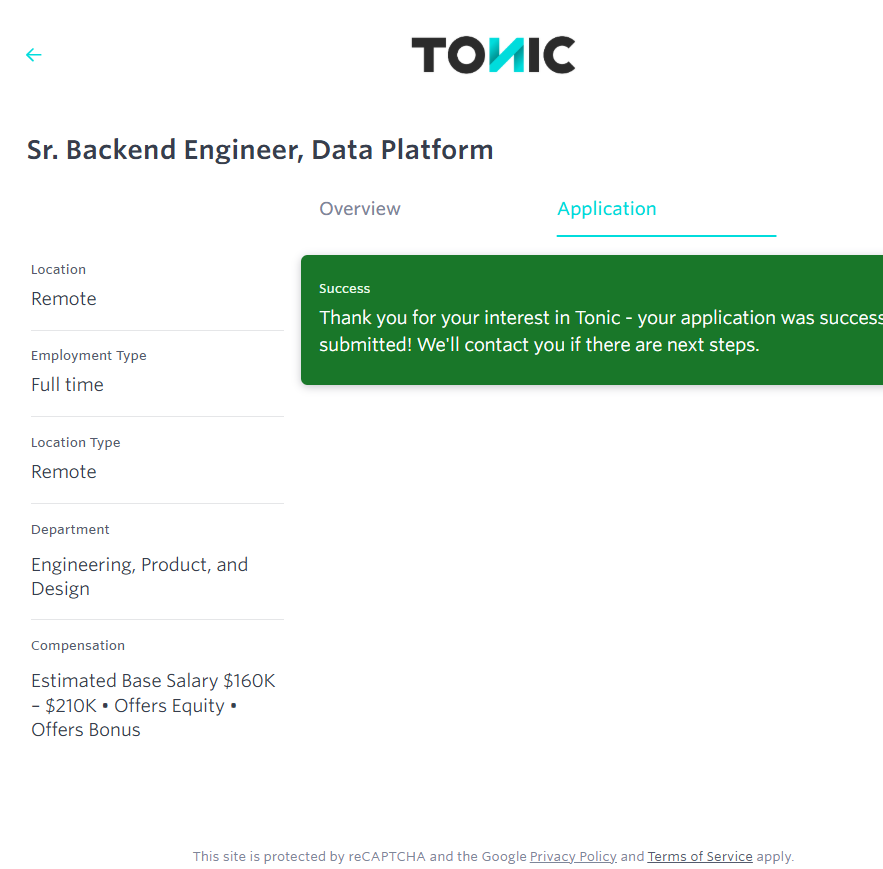Viewport: 883px width, 869px height.
Task: Open the Terms of Service link
Action: (700, 857)
